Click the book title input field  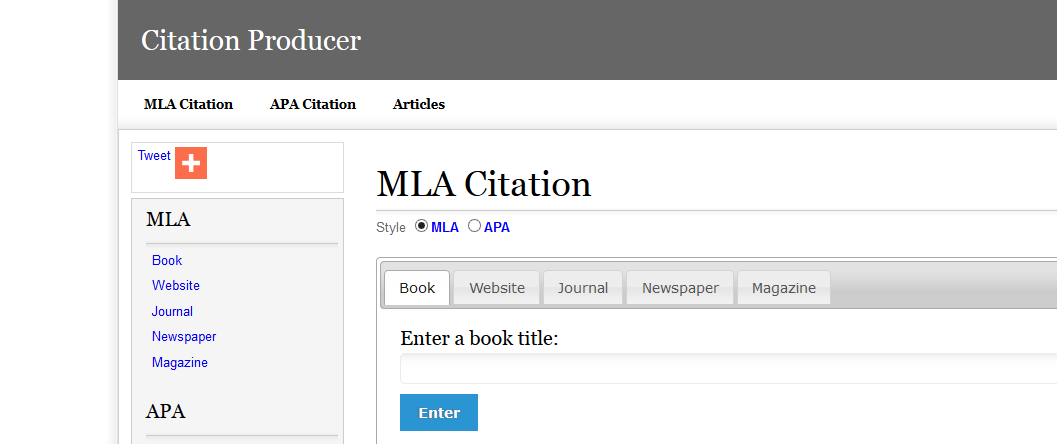point(728,369)
